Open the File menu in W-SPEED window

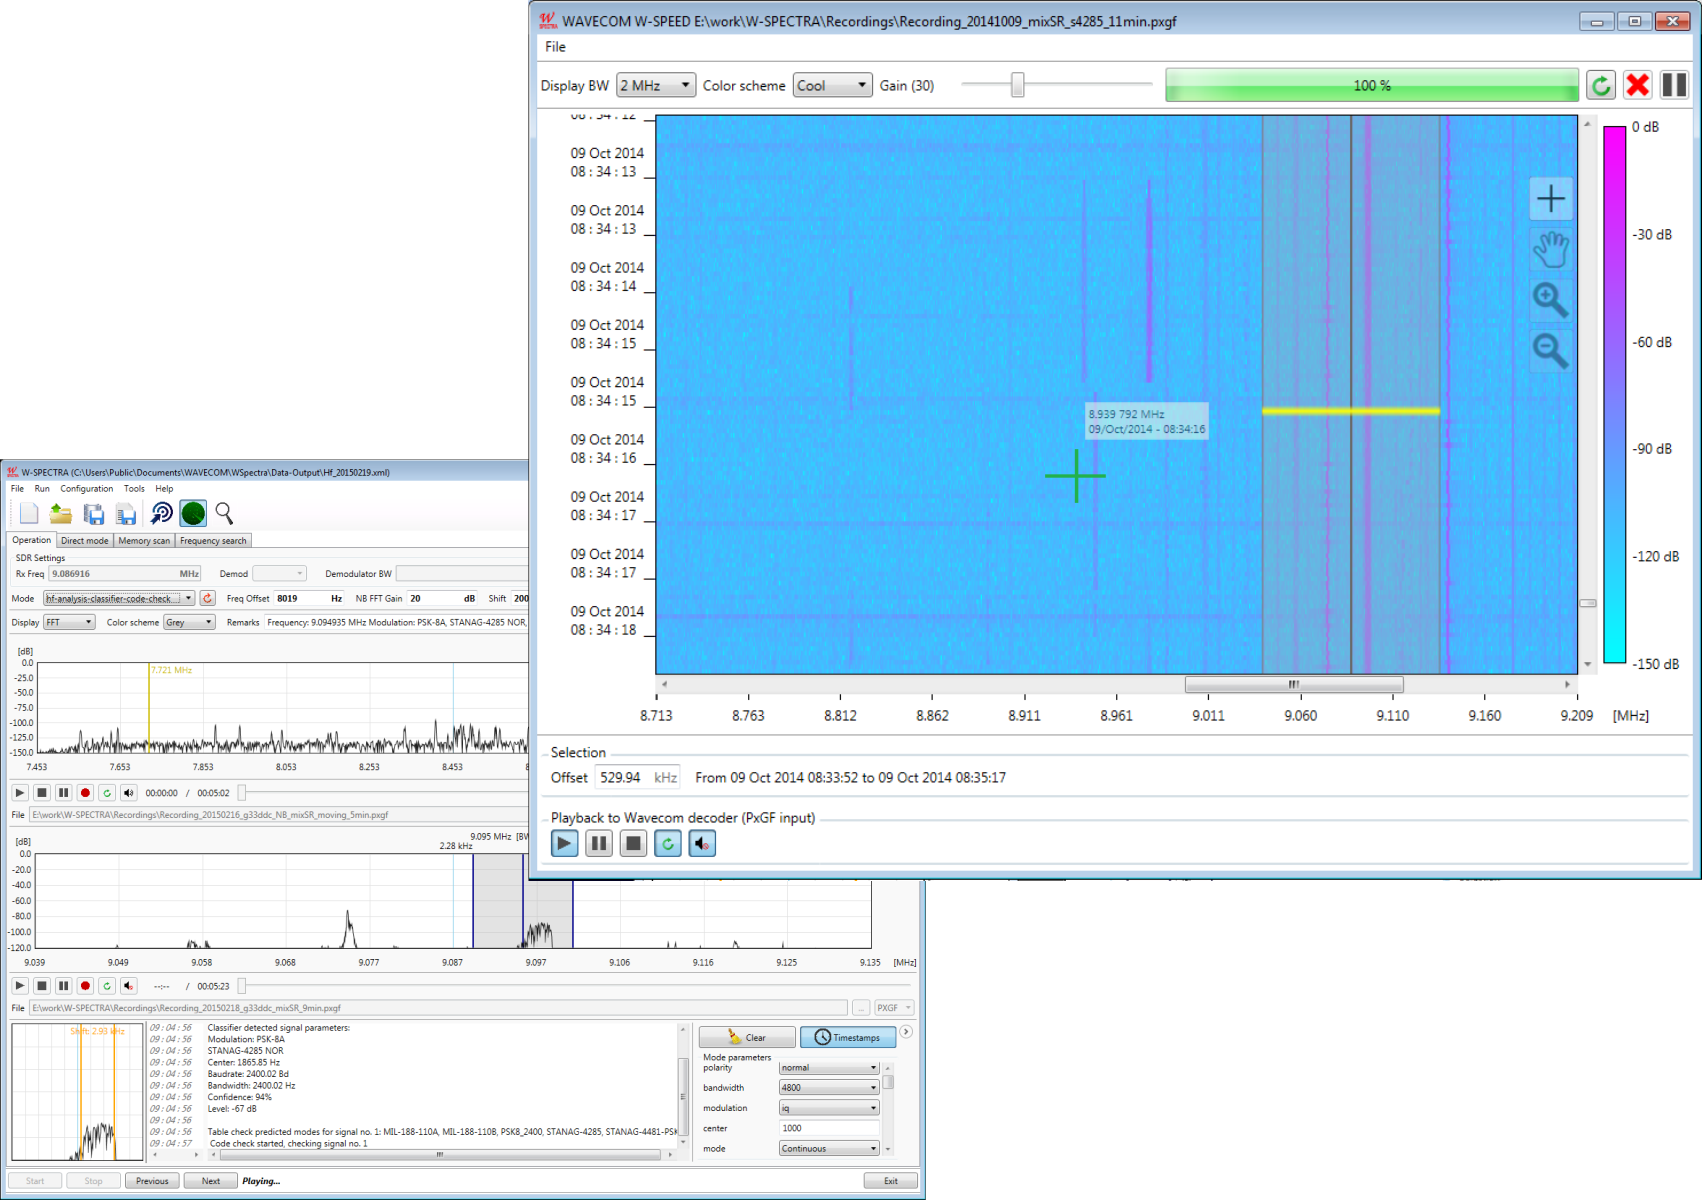(x=556, y=47)
